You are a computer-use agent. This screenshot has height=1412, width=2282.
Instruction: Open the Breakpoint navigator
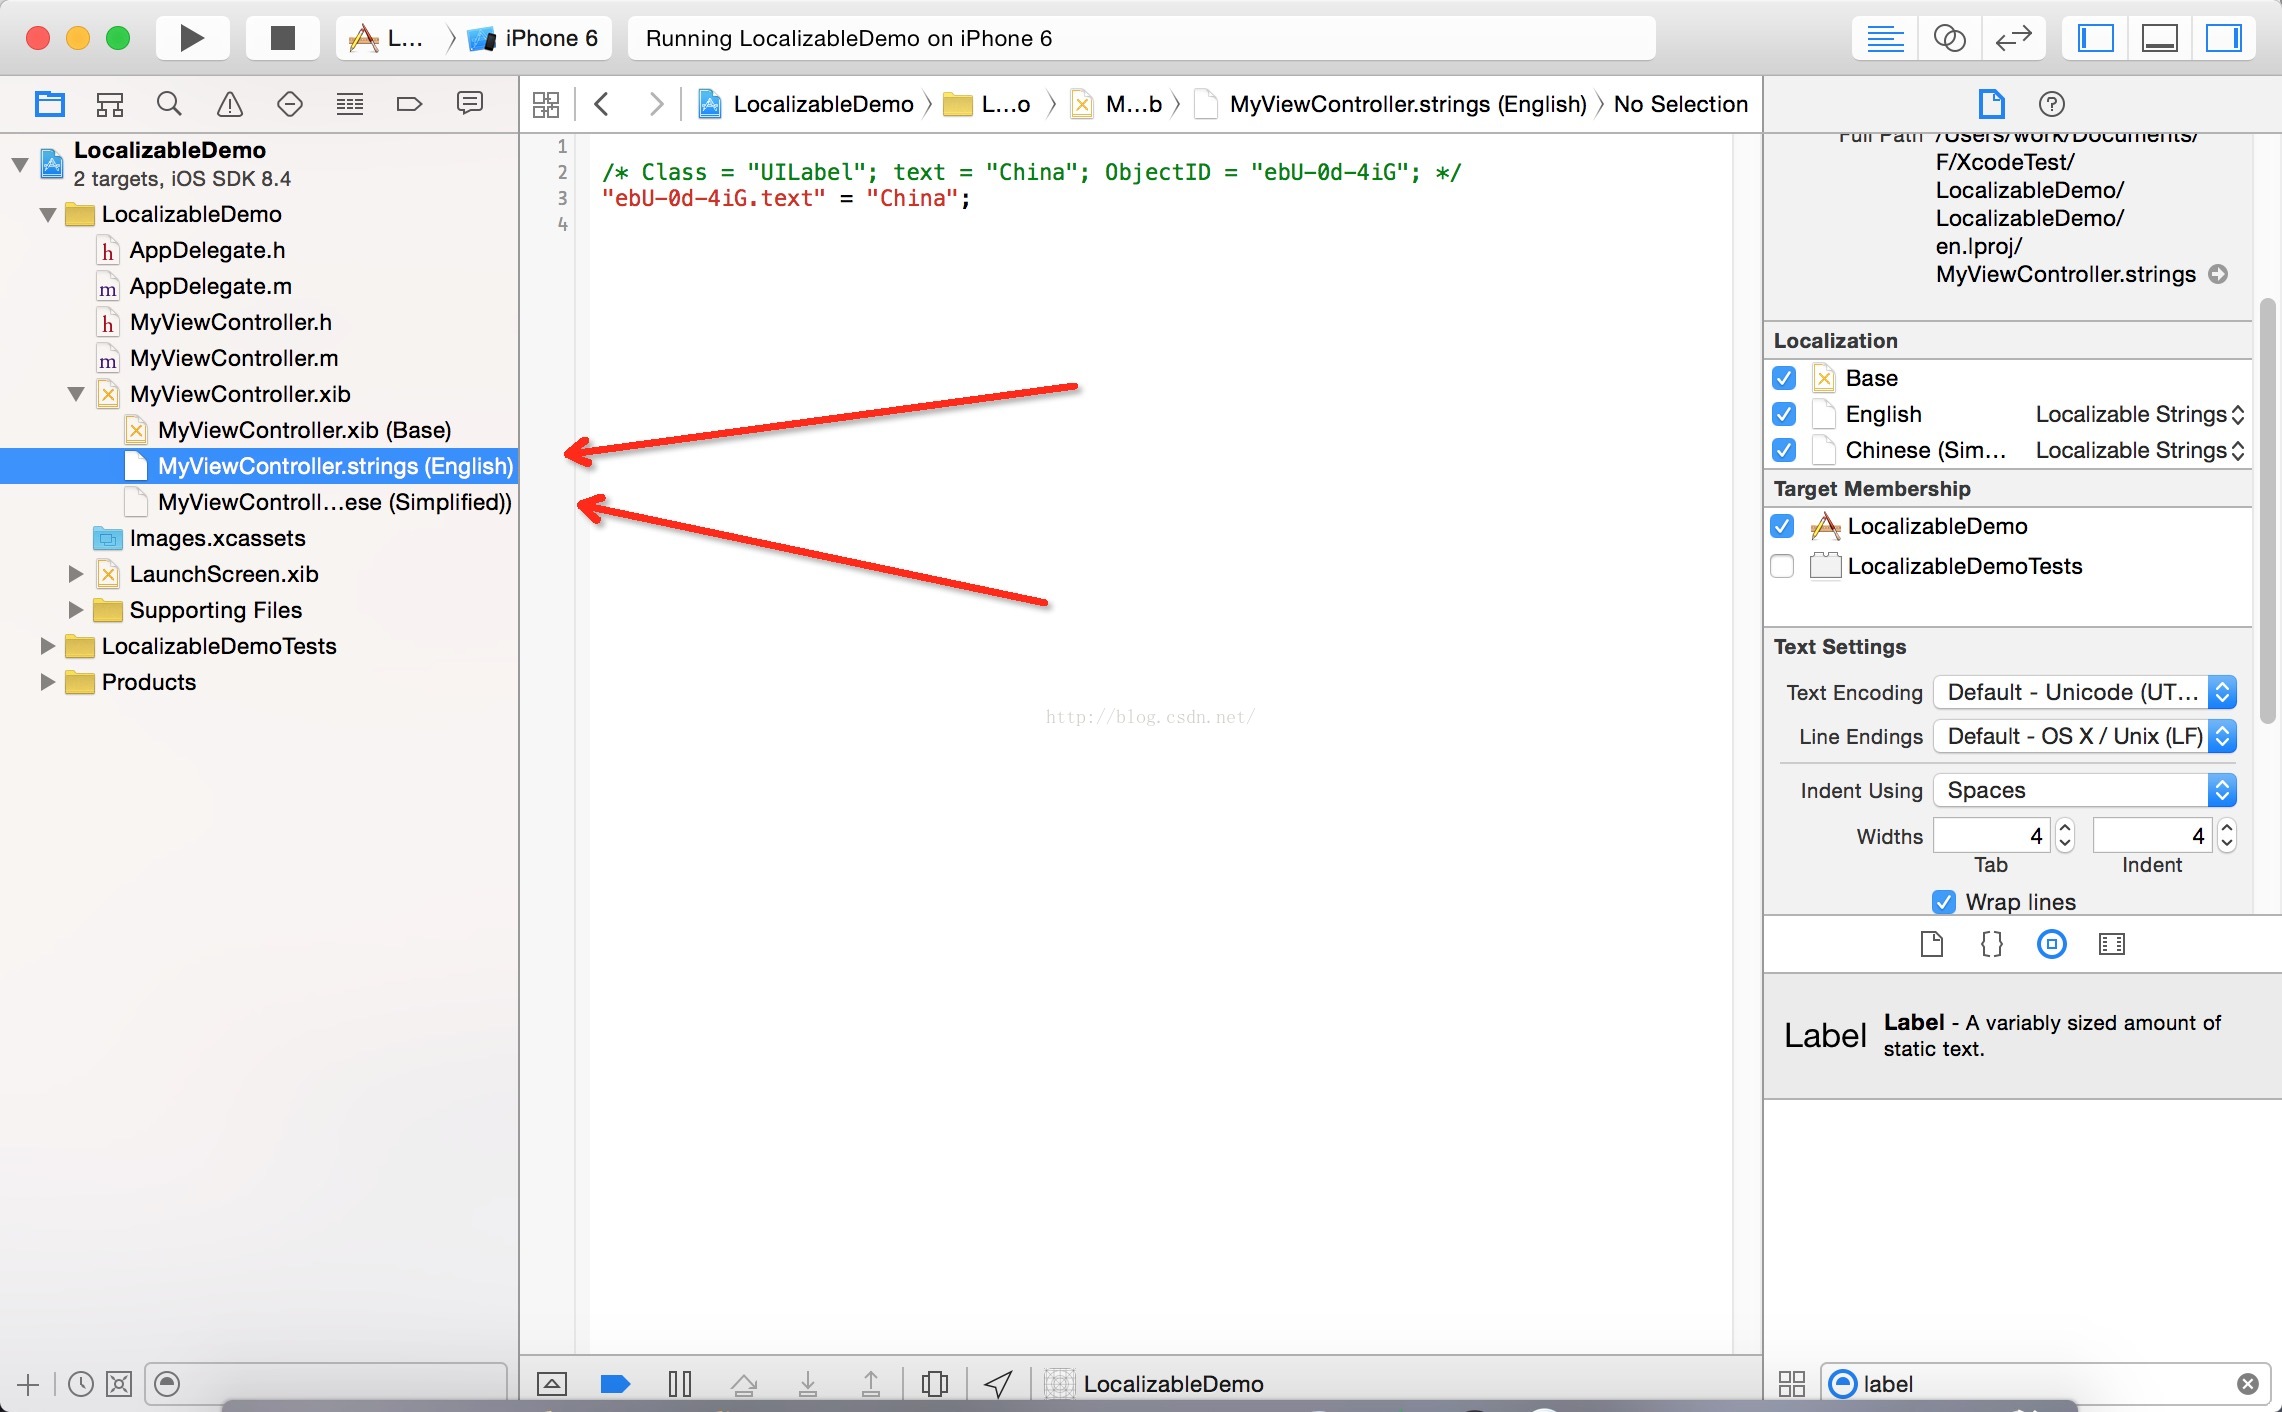[x=410, y=104]
